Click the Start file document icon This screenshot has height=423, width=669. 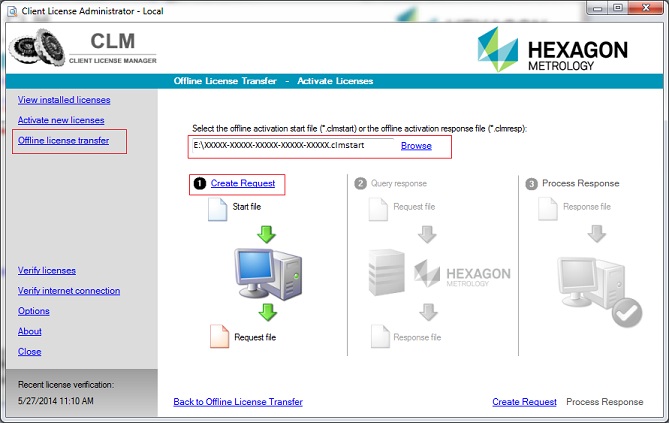click(217, 208)
